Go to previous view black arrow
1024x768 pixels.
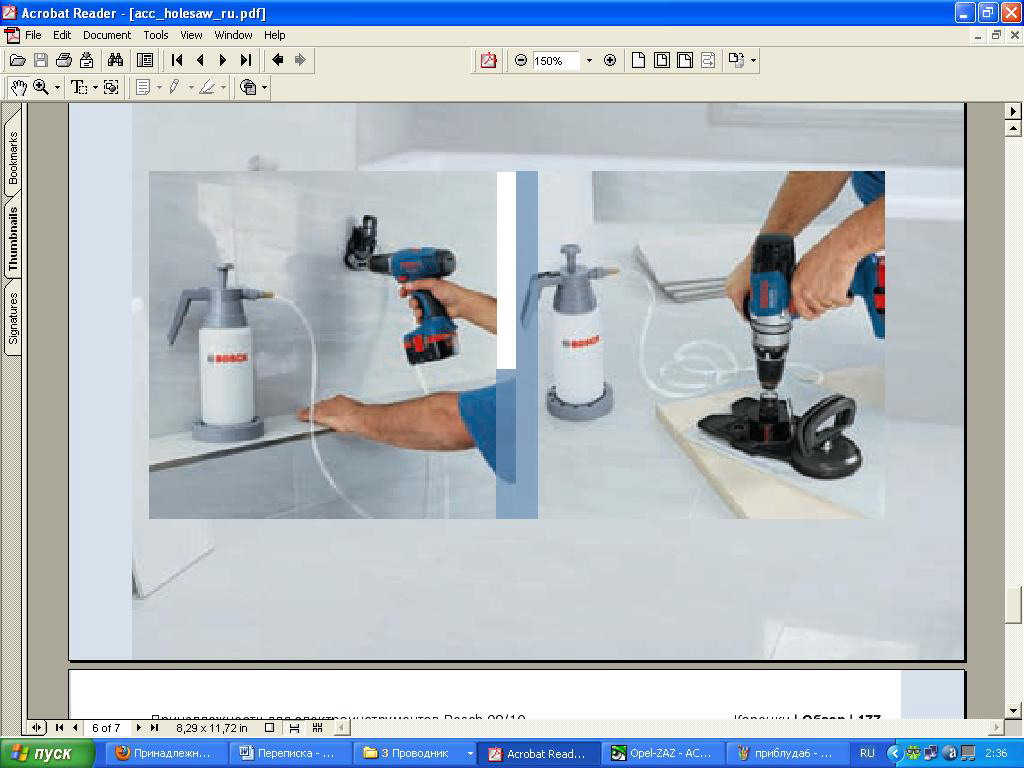tap(278, 61)
